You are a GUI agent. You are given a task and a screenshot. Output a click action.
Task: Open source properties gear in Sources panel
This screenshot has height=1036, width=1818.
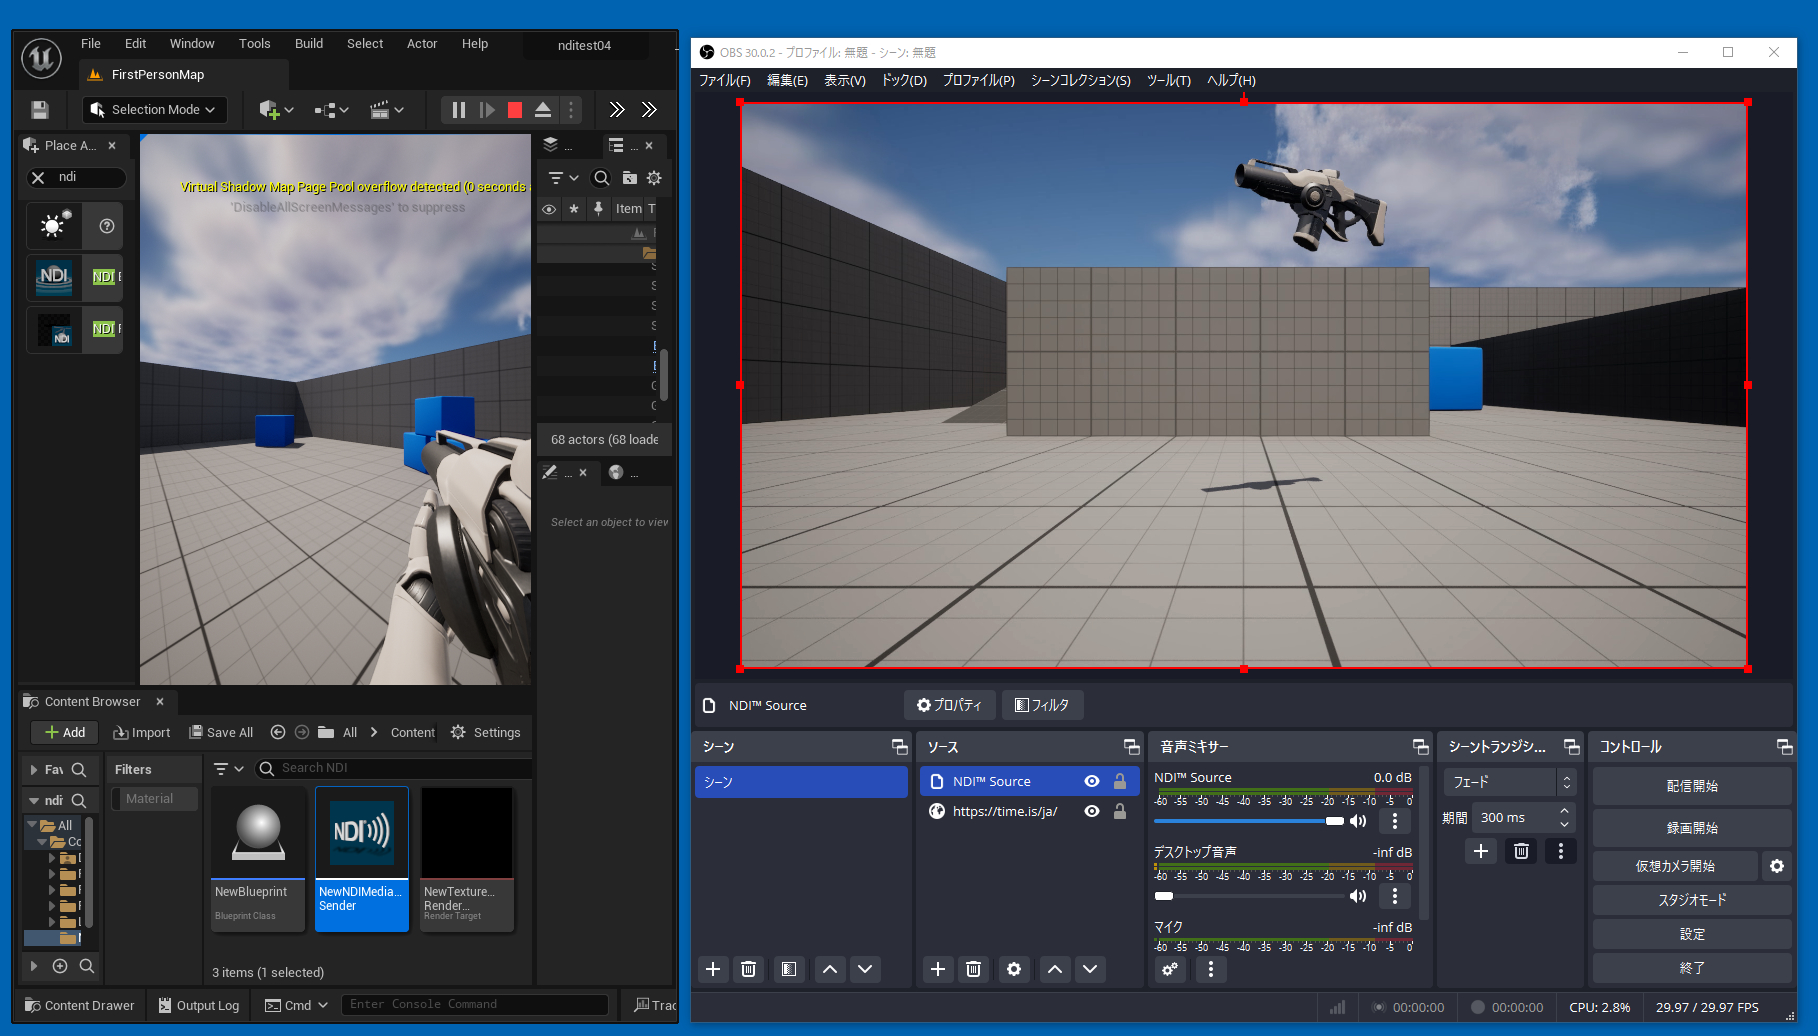1014,969
